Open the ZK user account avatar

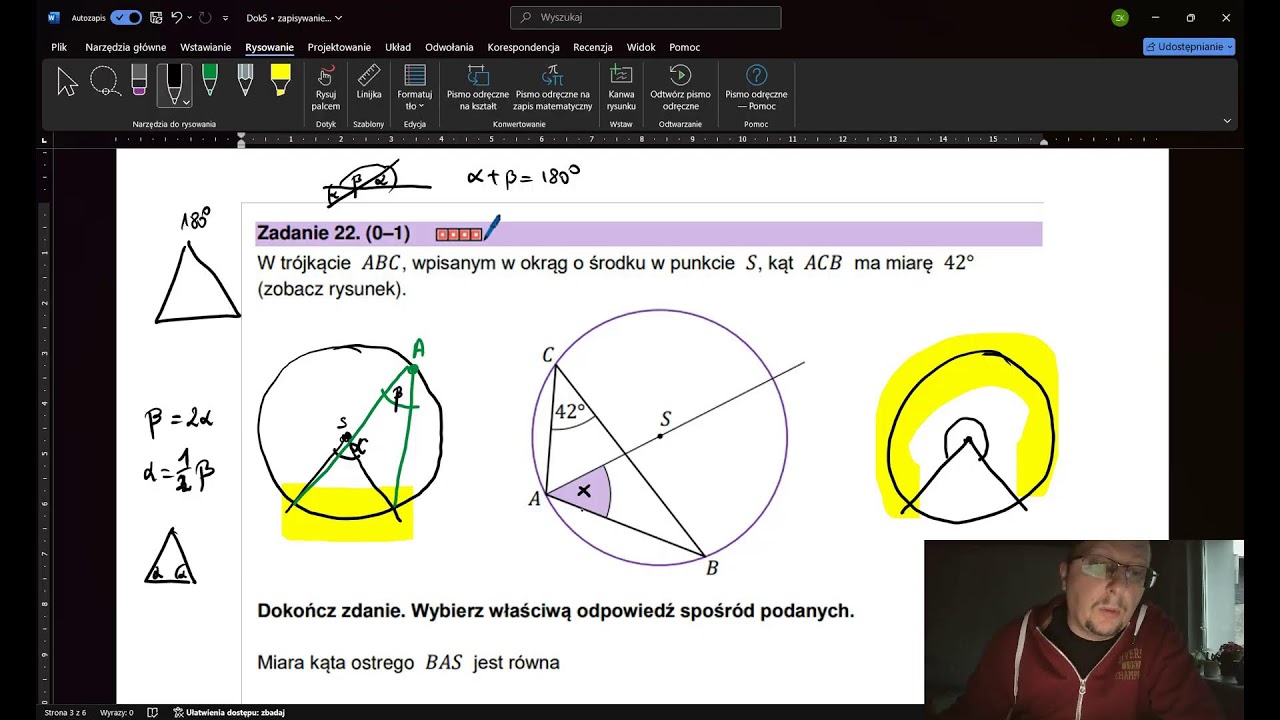coord(1120,17)
